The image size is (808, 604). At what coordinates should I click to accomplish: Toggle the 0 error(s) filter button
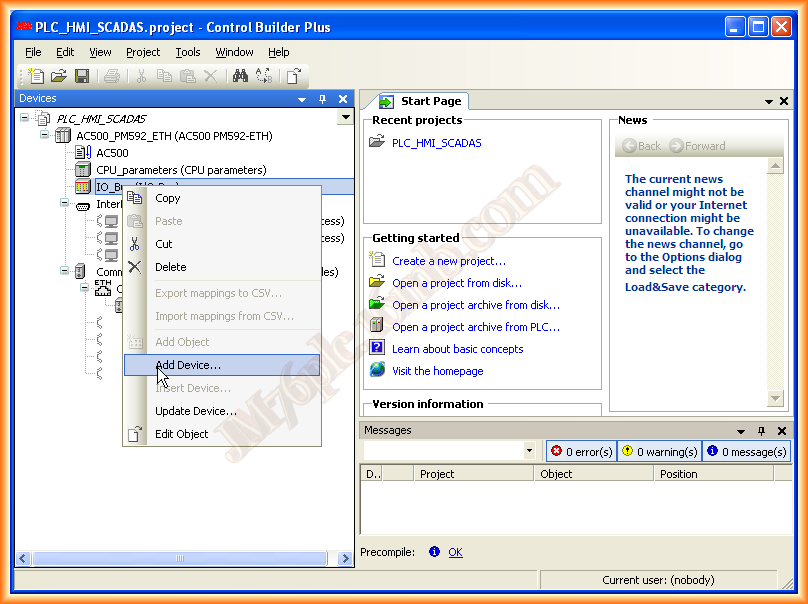[581, 452]
